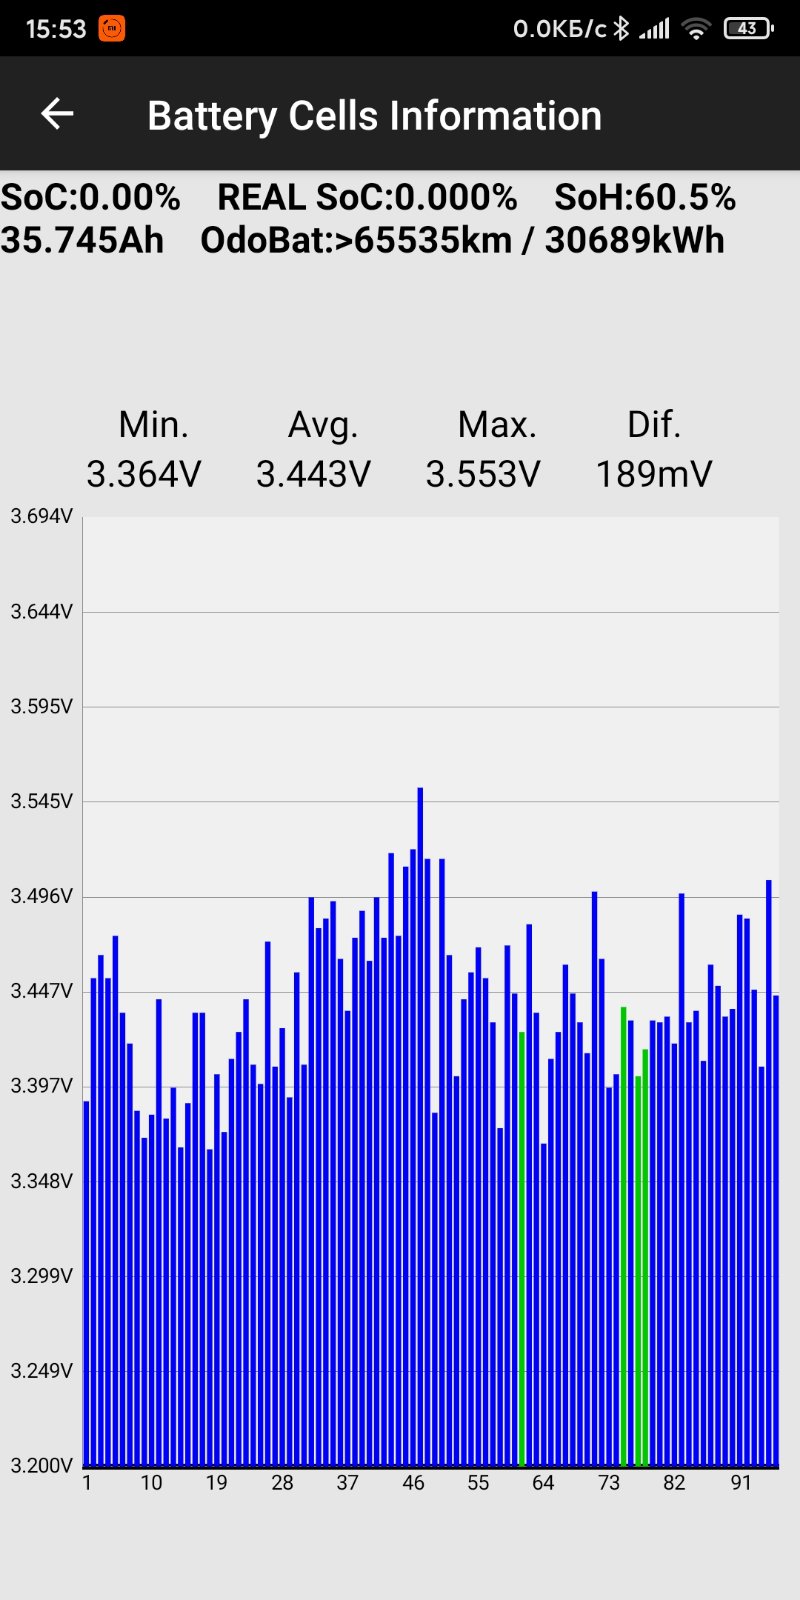
Task: Tap the Bluetooth status icon
Action: 621,28
